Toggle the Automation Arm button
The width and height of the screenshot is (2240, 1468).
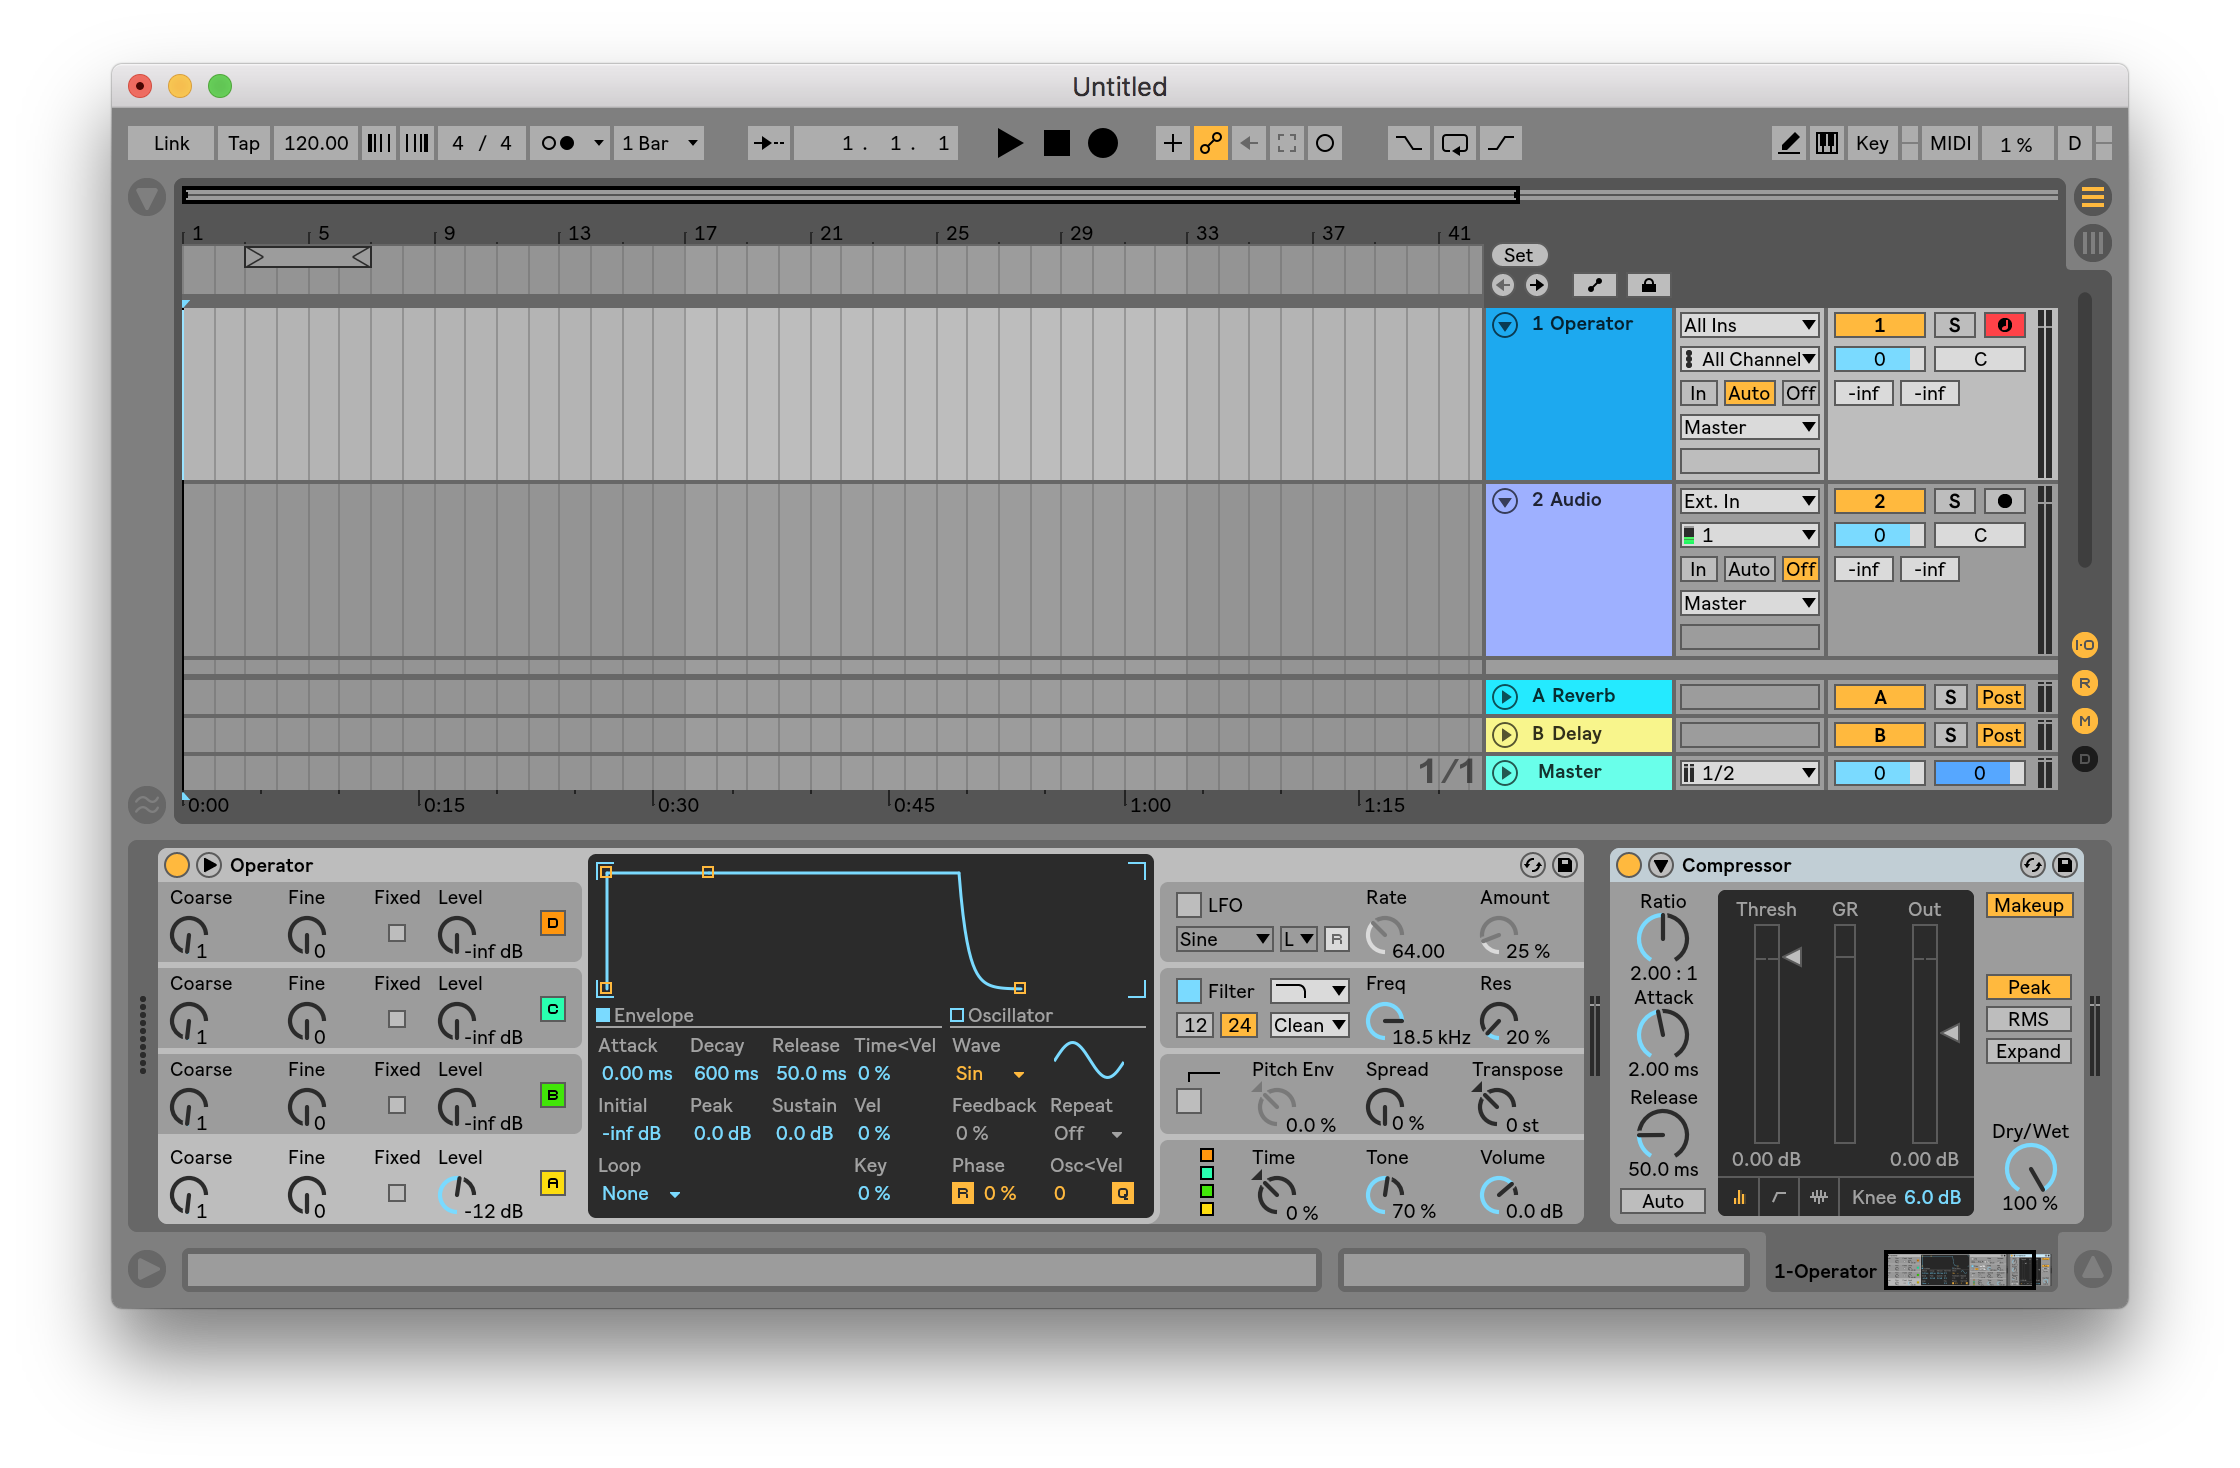pos(1210,143)
